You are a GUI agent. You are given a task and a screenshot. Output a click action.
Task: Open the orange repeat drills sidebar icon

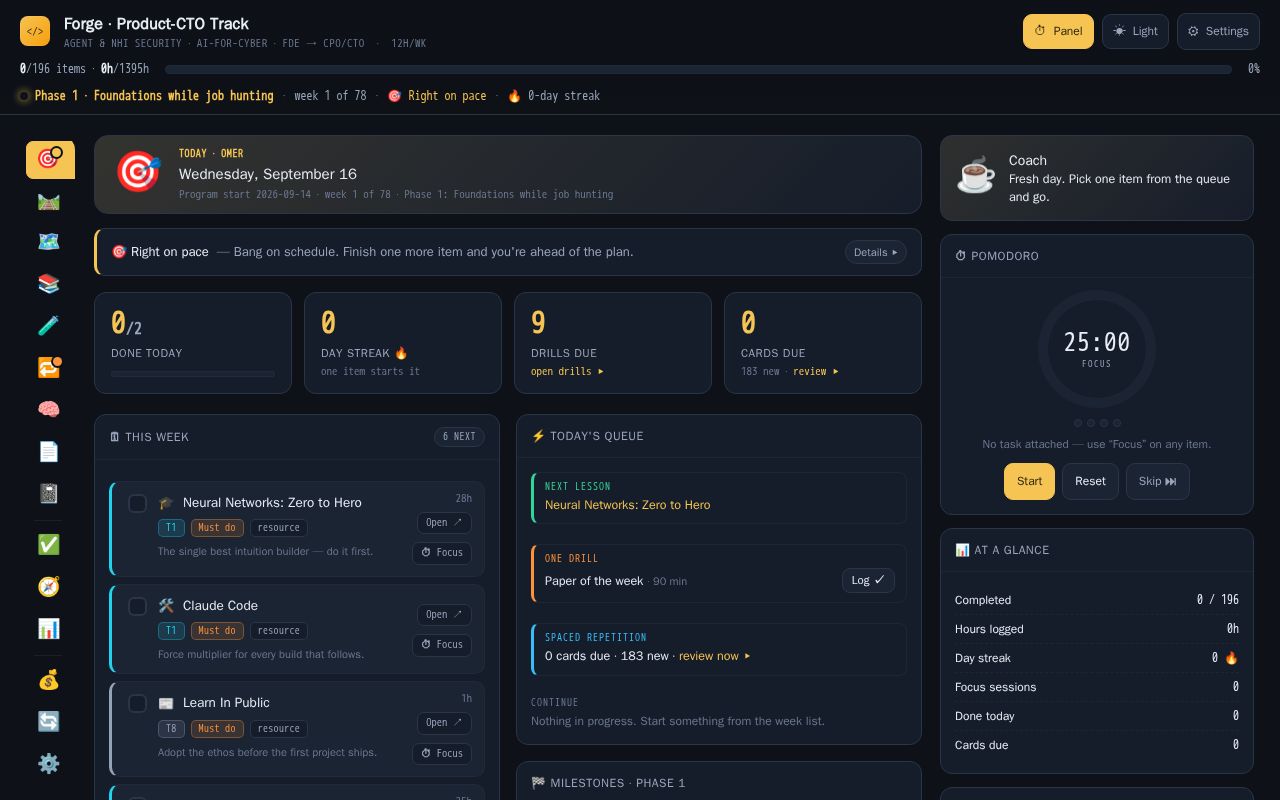pos(49,368)
